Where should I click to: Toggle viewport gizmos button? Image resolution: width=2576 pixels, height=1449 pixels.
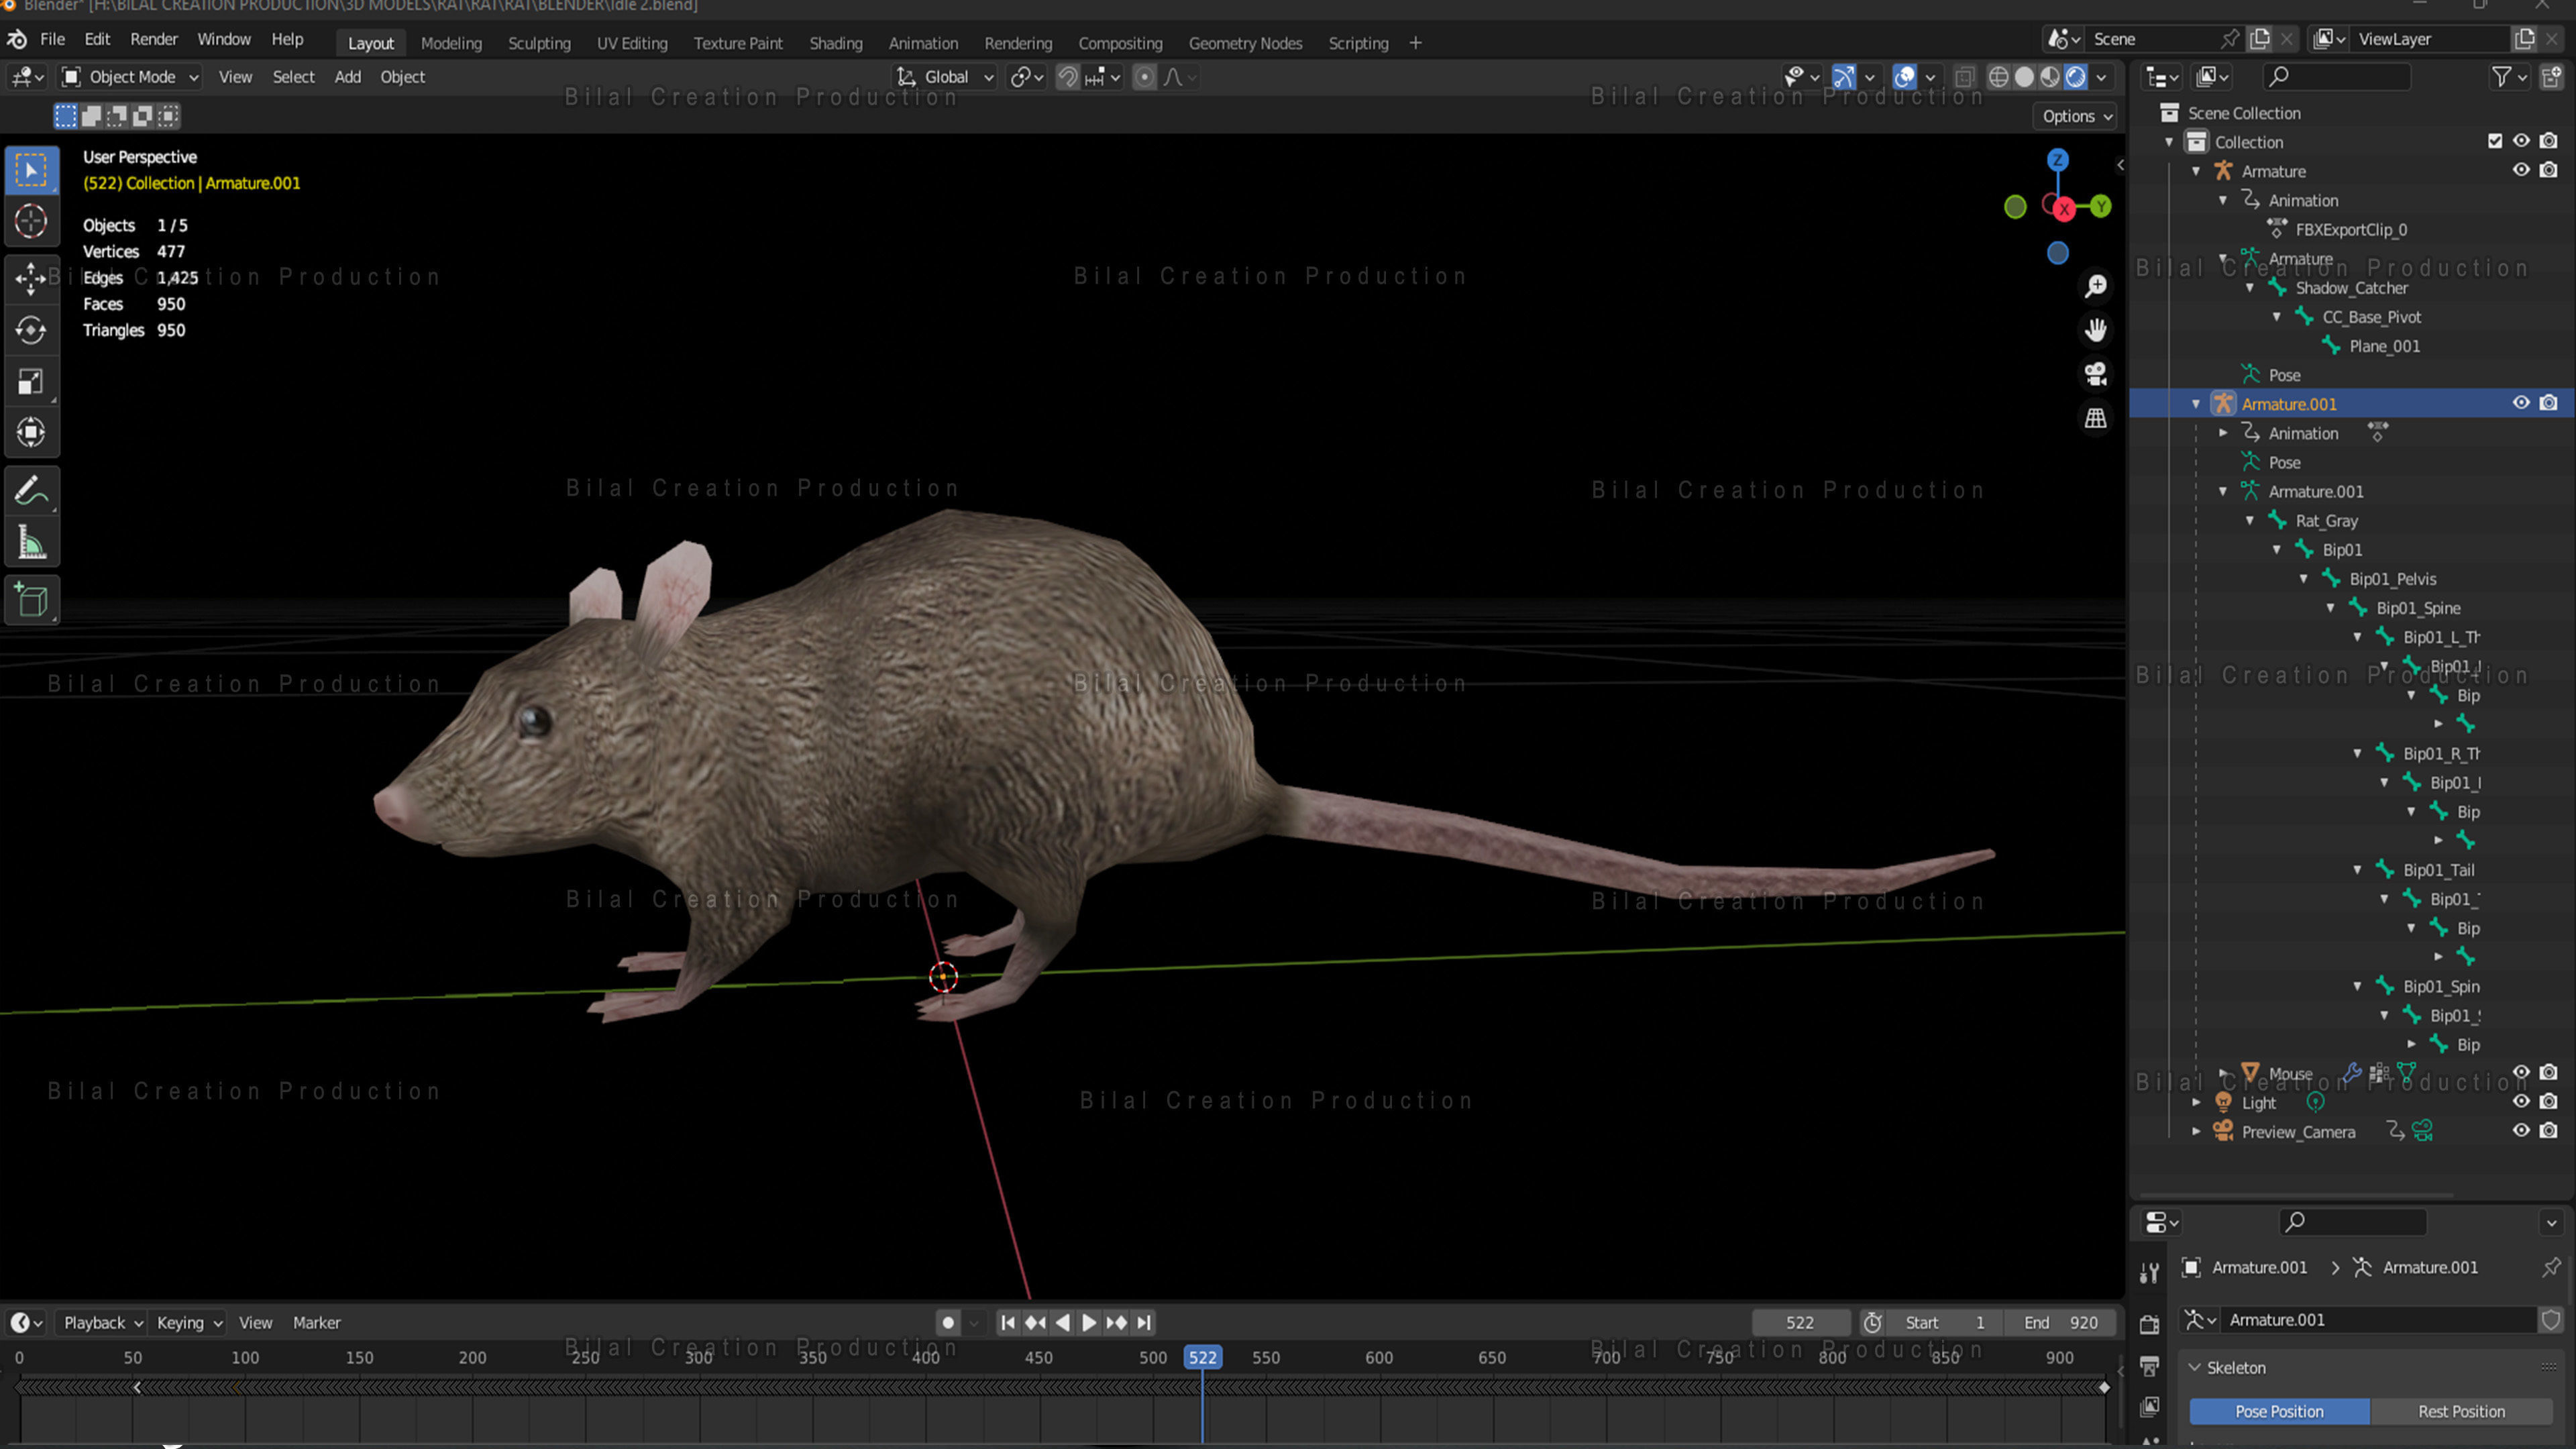click(x=1843, y=77)
